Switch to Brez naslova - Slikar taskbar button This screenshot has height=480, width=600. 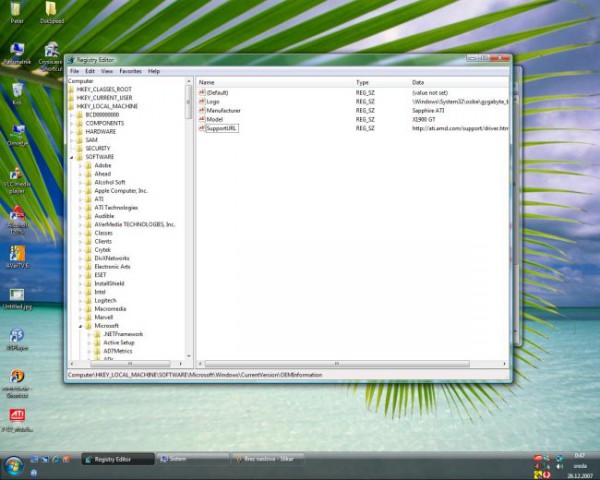pyautogui.click(x=268, y=459)
